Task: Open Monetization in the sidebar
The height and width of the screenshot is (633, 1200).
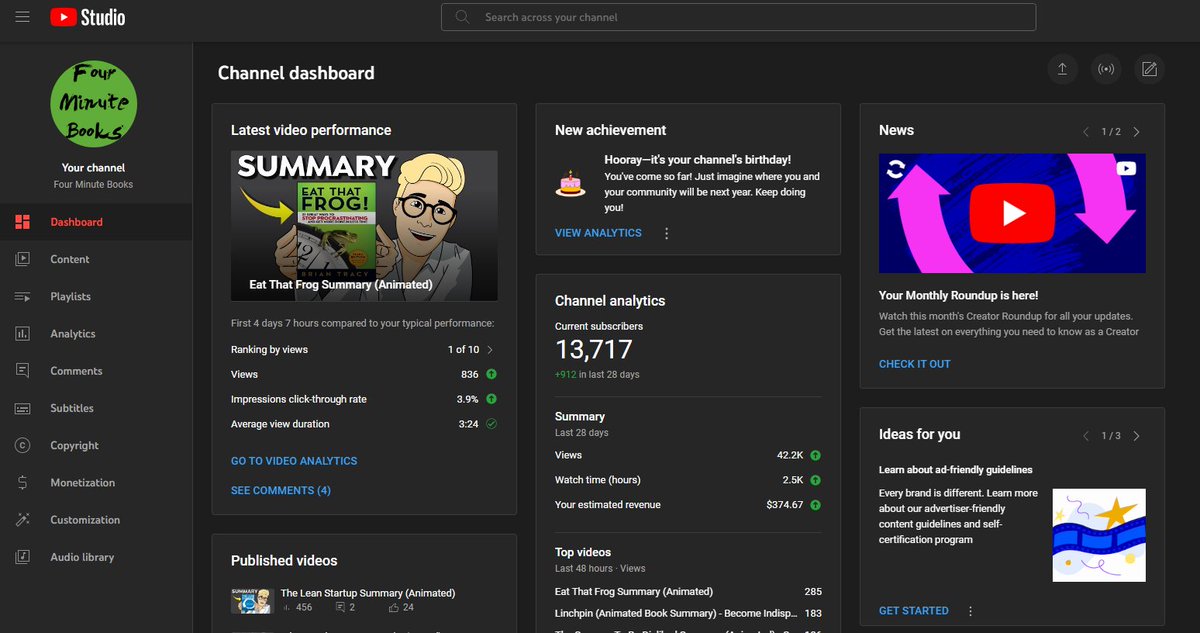Action: [x=96, y=483]
